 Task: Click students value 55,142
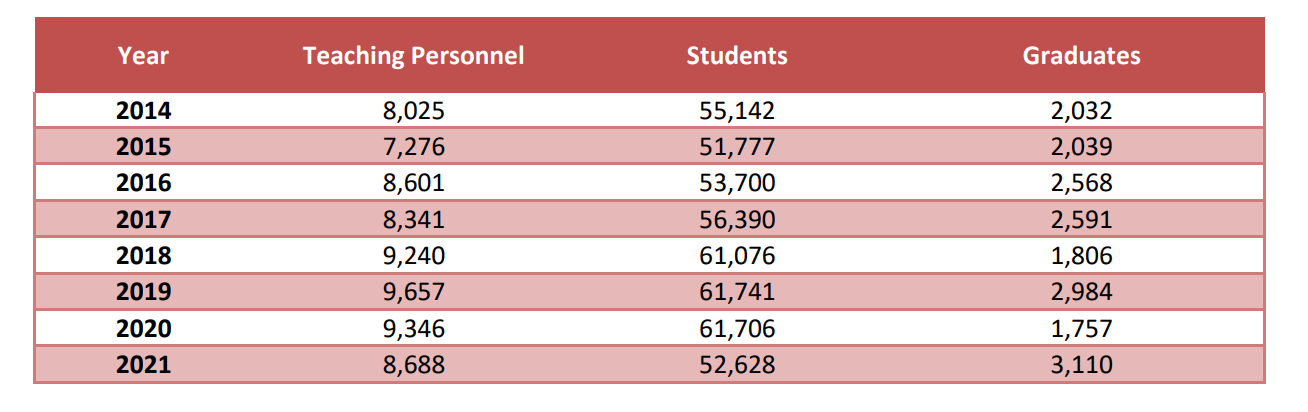pyautogui.click(x=737, y=111)
